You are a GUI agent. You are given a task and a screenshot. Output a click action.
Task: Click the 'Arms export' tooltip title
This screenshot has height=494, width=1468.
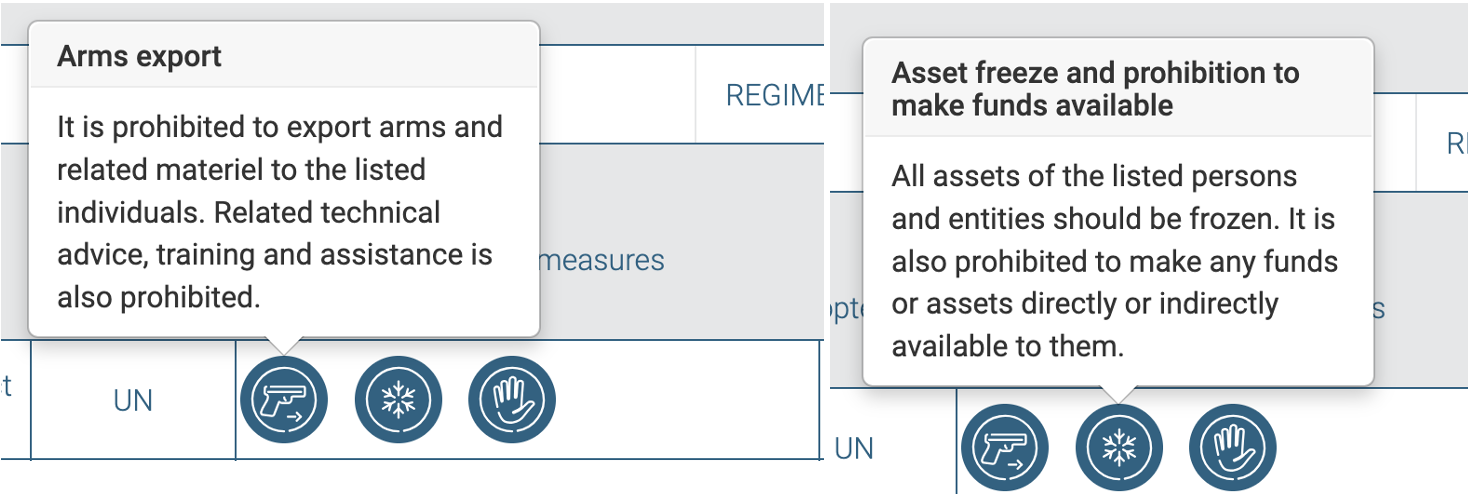pos(139,56)
